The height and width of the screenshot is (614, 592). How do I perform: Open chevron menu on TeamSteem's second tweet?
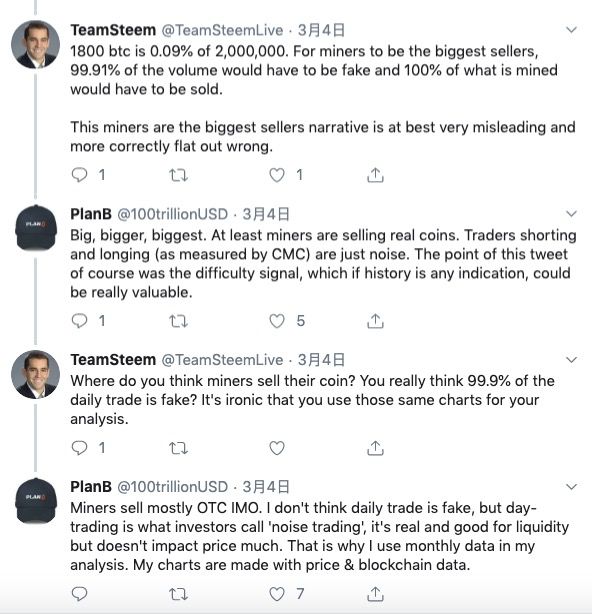coord(572,359)
